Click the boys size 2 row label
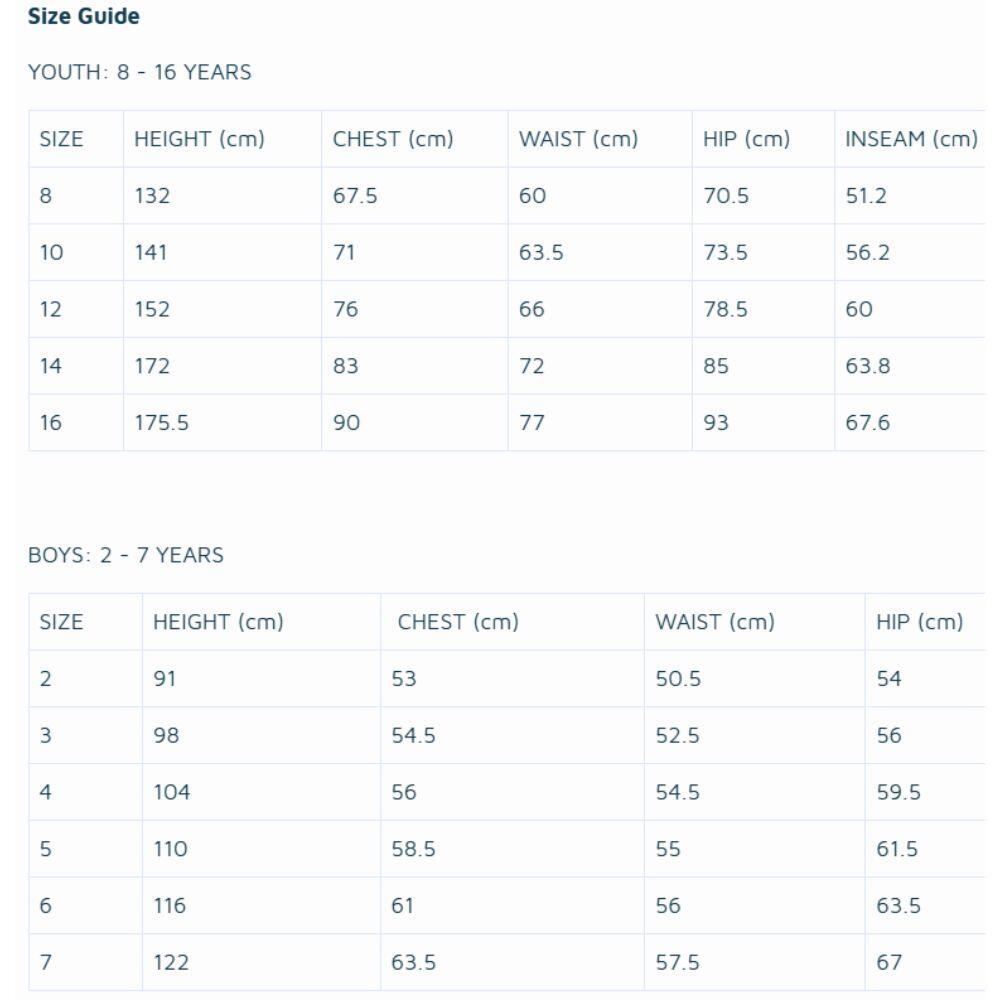 [85, 679]
